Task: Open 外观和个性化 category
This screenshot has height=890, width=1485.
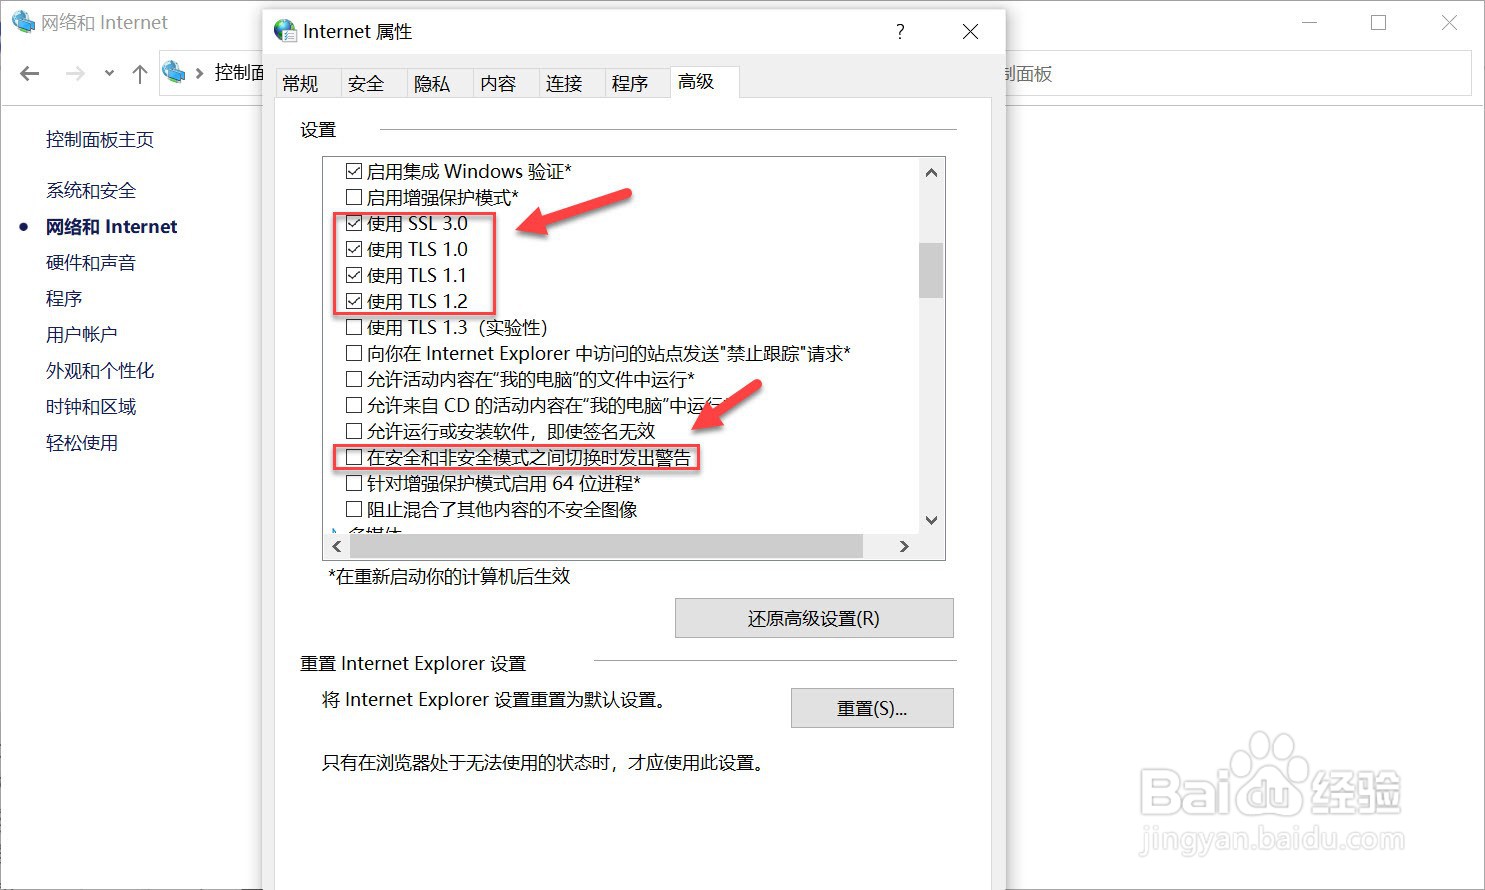Action: 100,371
